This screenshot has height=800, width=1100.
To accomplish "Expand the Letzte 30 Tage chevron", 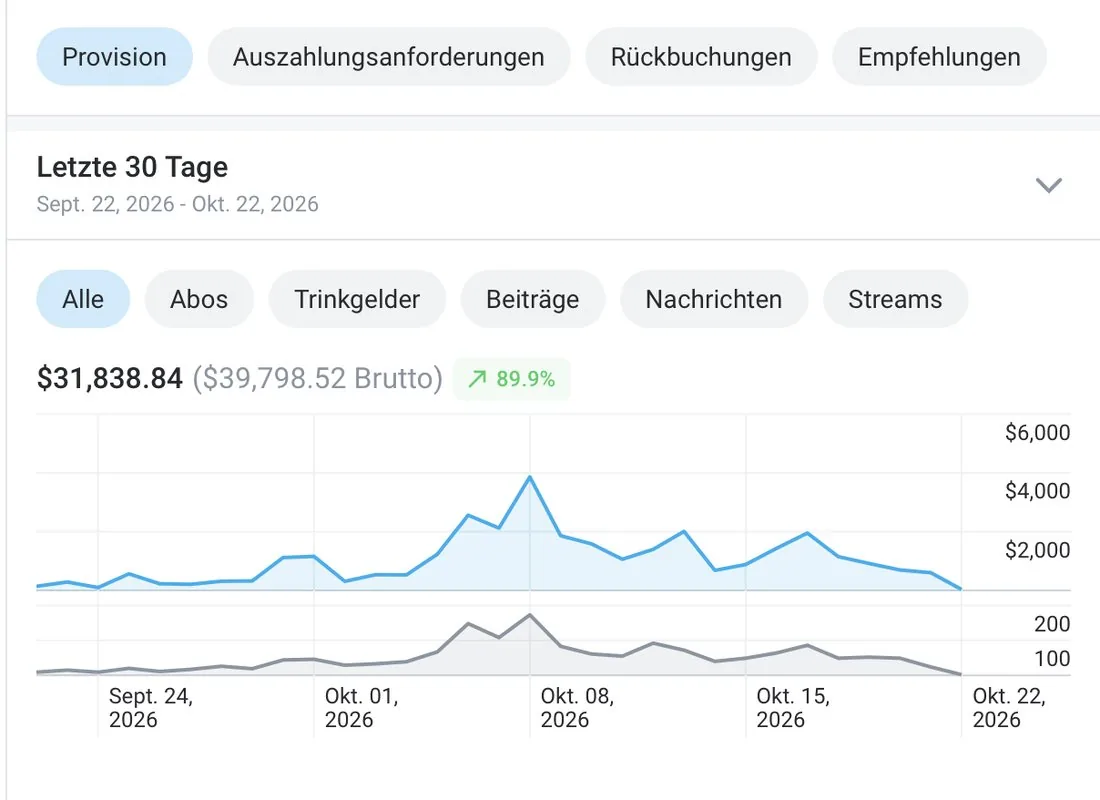I will pos(1049,185).
